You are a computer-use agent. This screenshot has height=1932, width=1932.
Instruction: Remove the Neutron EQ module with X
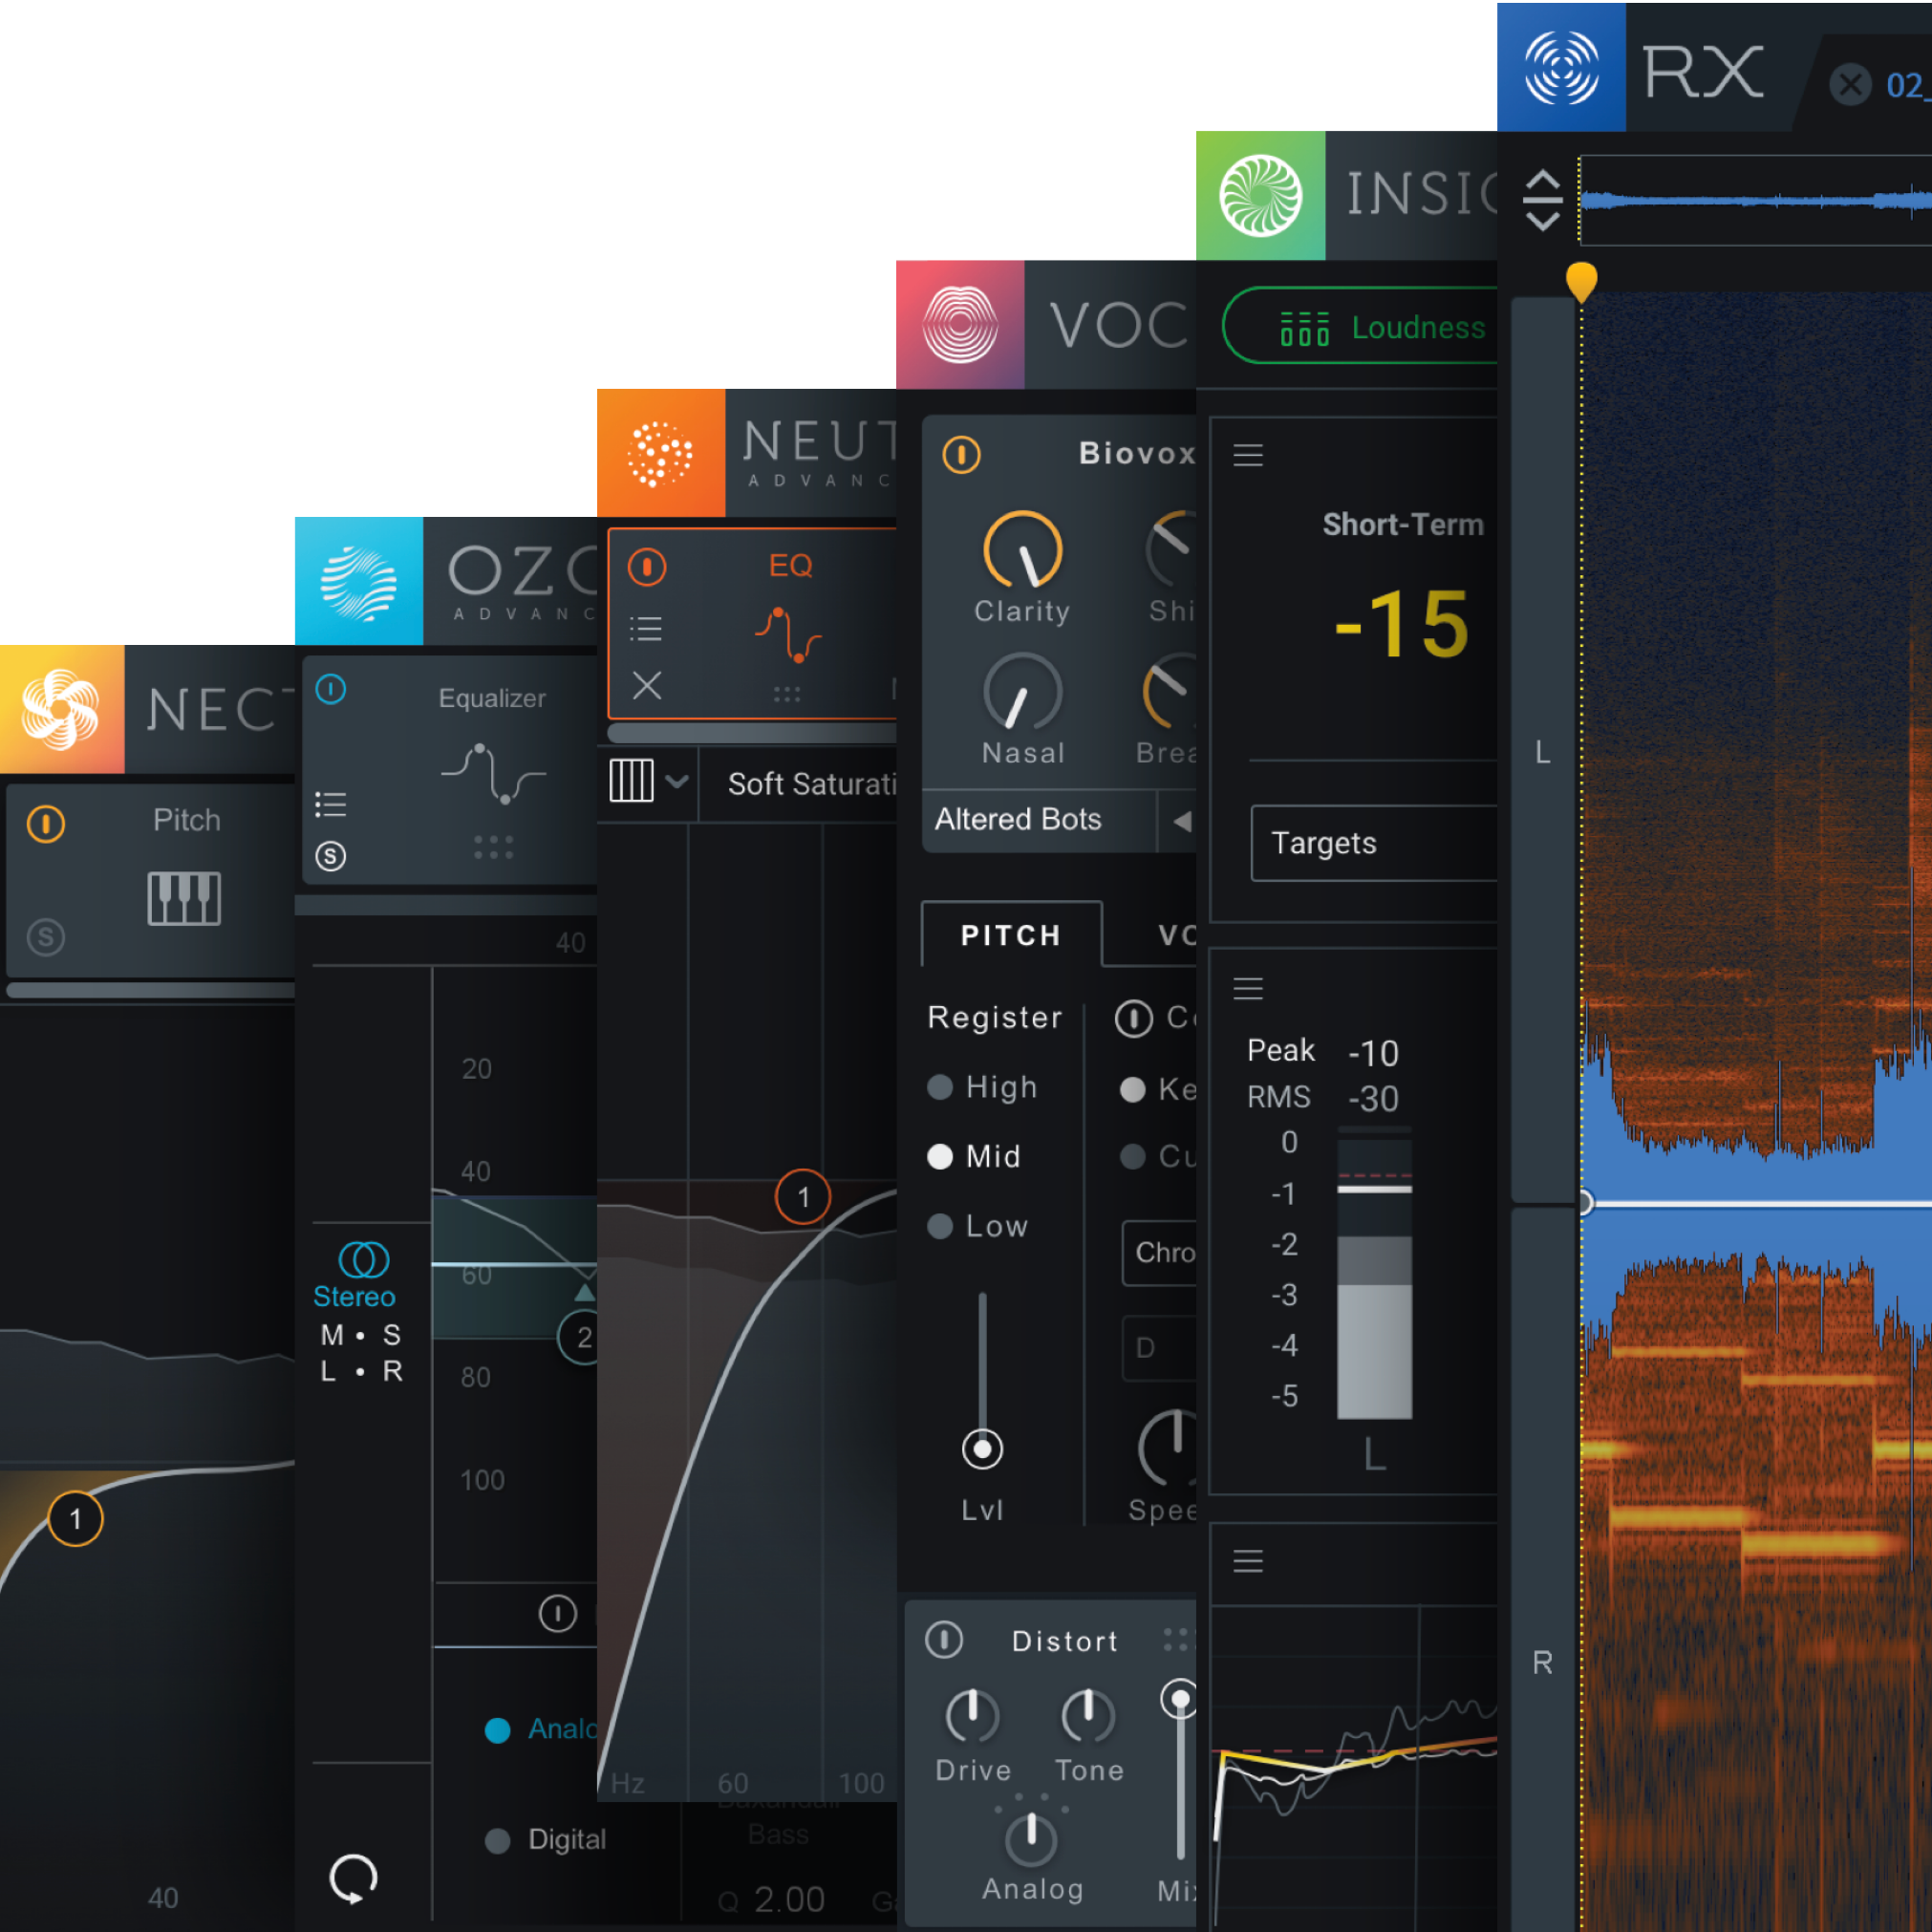click(647, 686)
